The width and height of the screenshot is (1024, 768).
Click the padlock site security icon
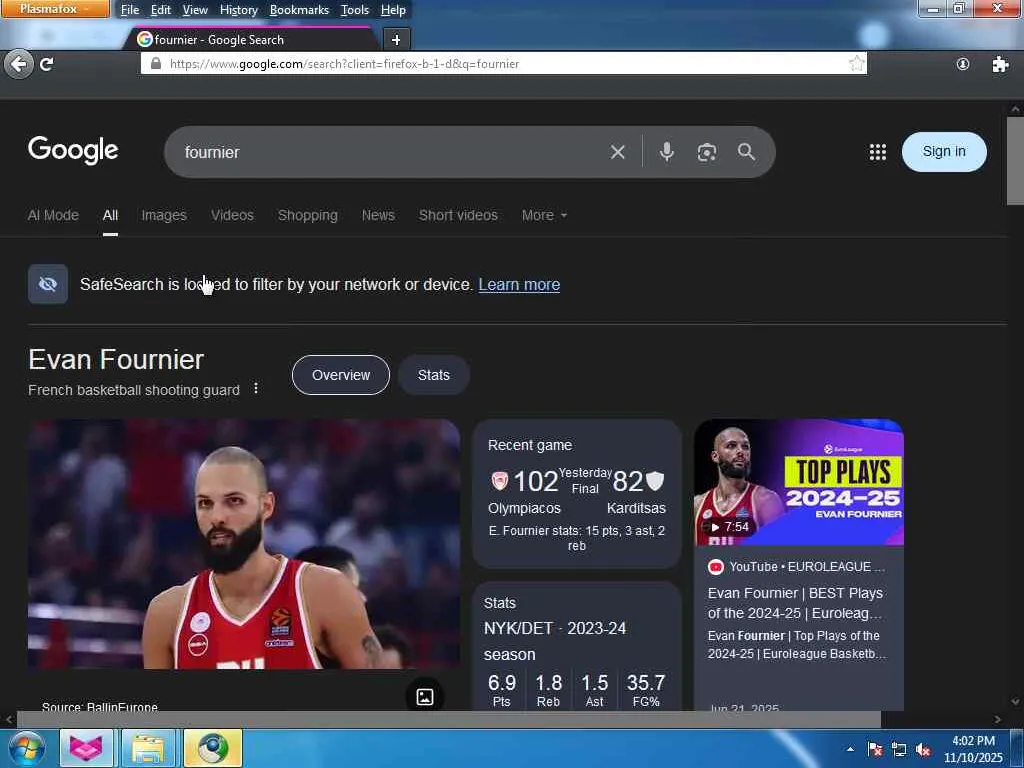[x=155, y=63]
